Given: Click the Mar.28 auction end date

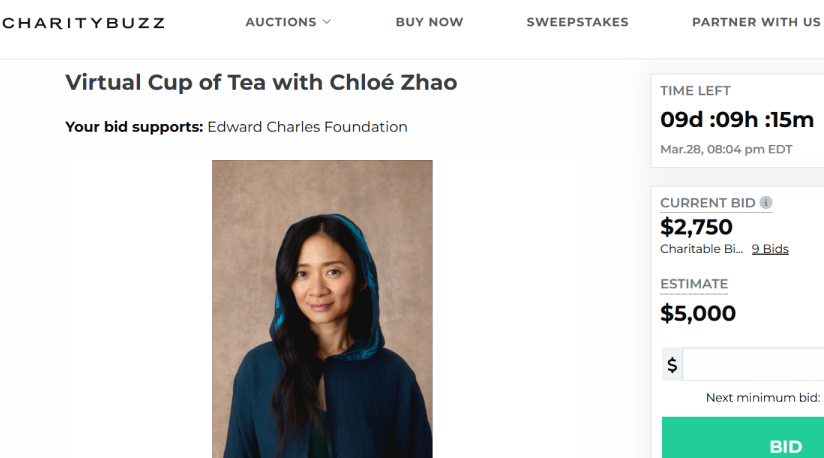Looking at the screenshot, I should [726, 149].
